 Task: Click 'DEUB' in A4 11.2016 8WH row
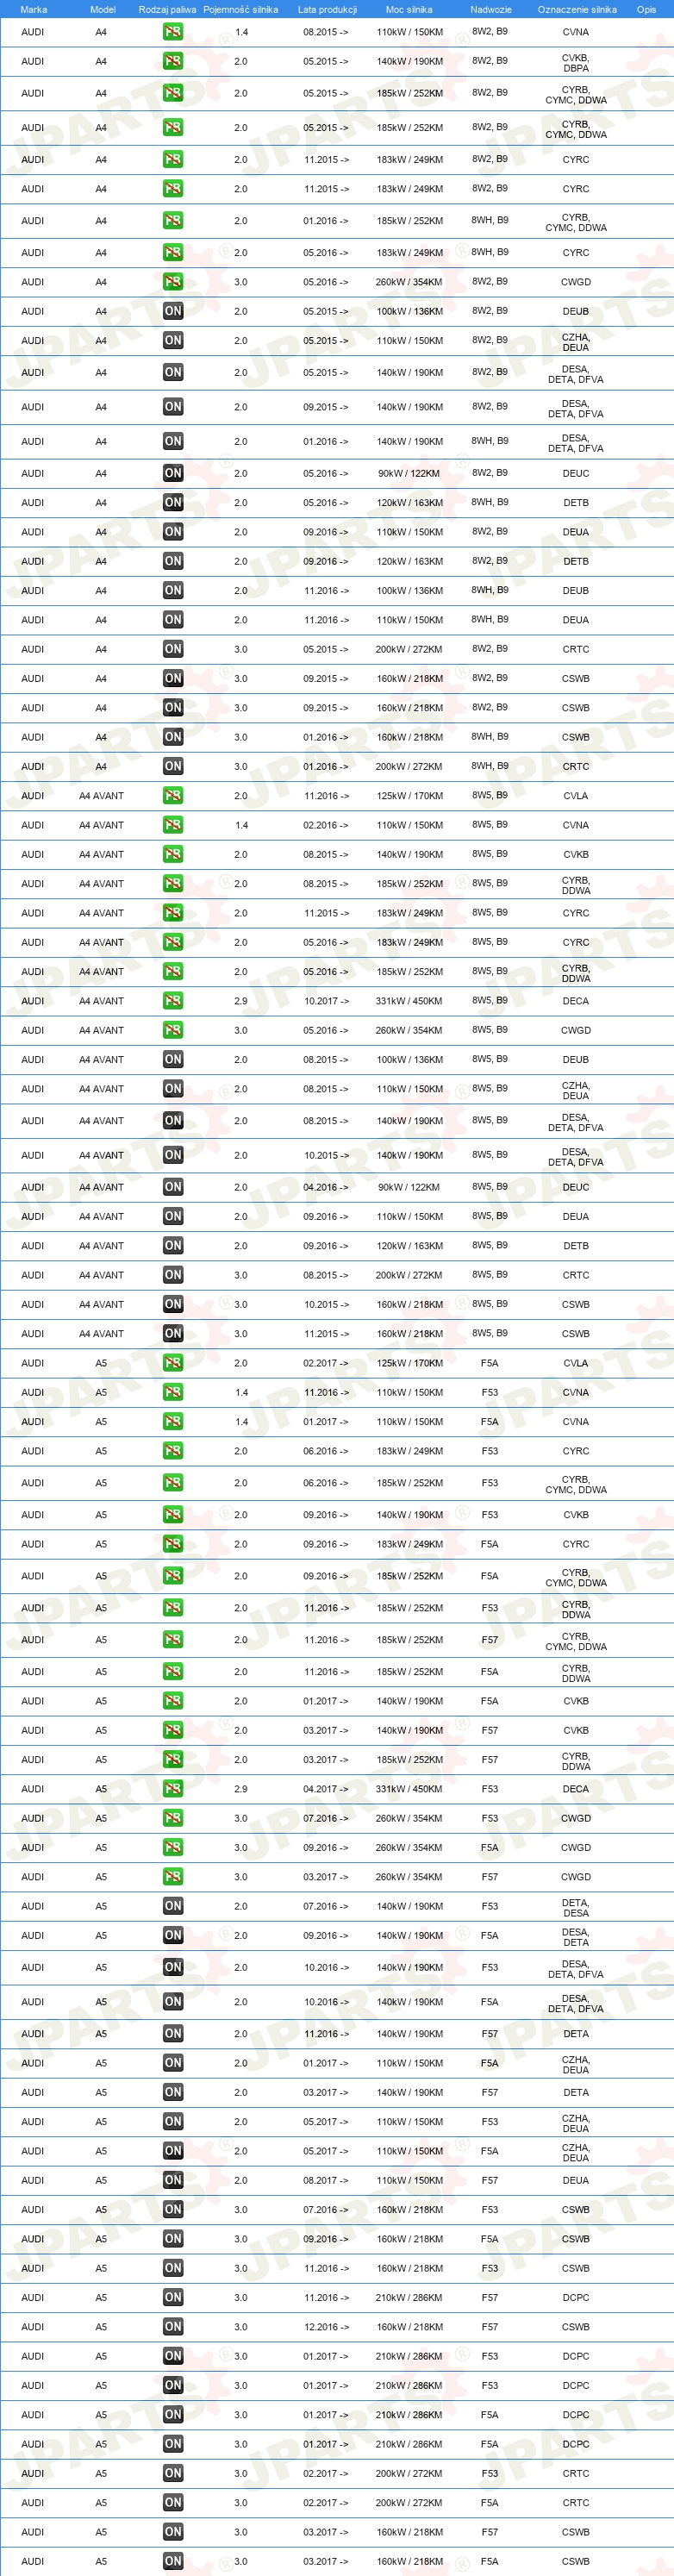[x=576, y=591]
